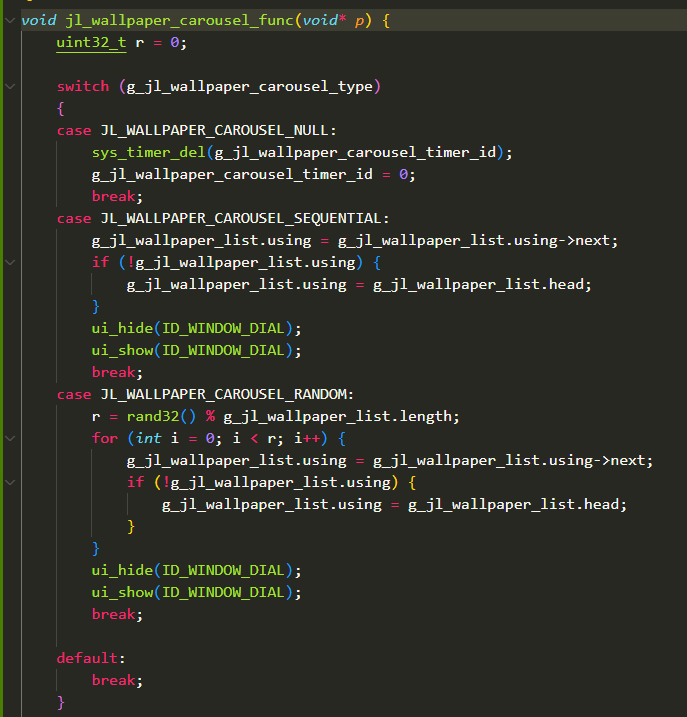Click the switch keyword
The width and height of the screenshot is (687, 717).
[x=83, y=86]
